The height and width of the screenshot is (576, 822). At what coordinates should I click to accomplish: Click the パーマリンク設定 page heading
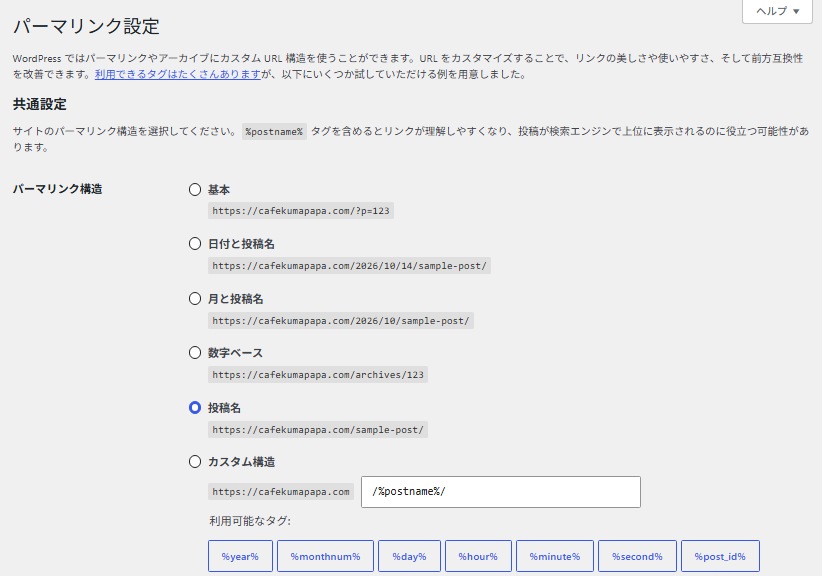tap(86, 26)
